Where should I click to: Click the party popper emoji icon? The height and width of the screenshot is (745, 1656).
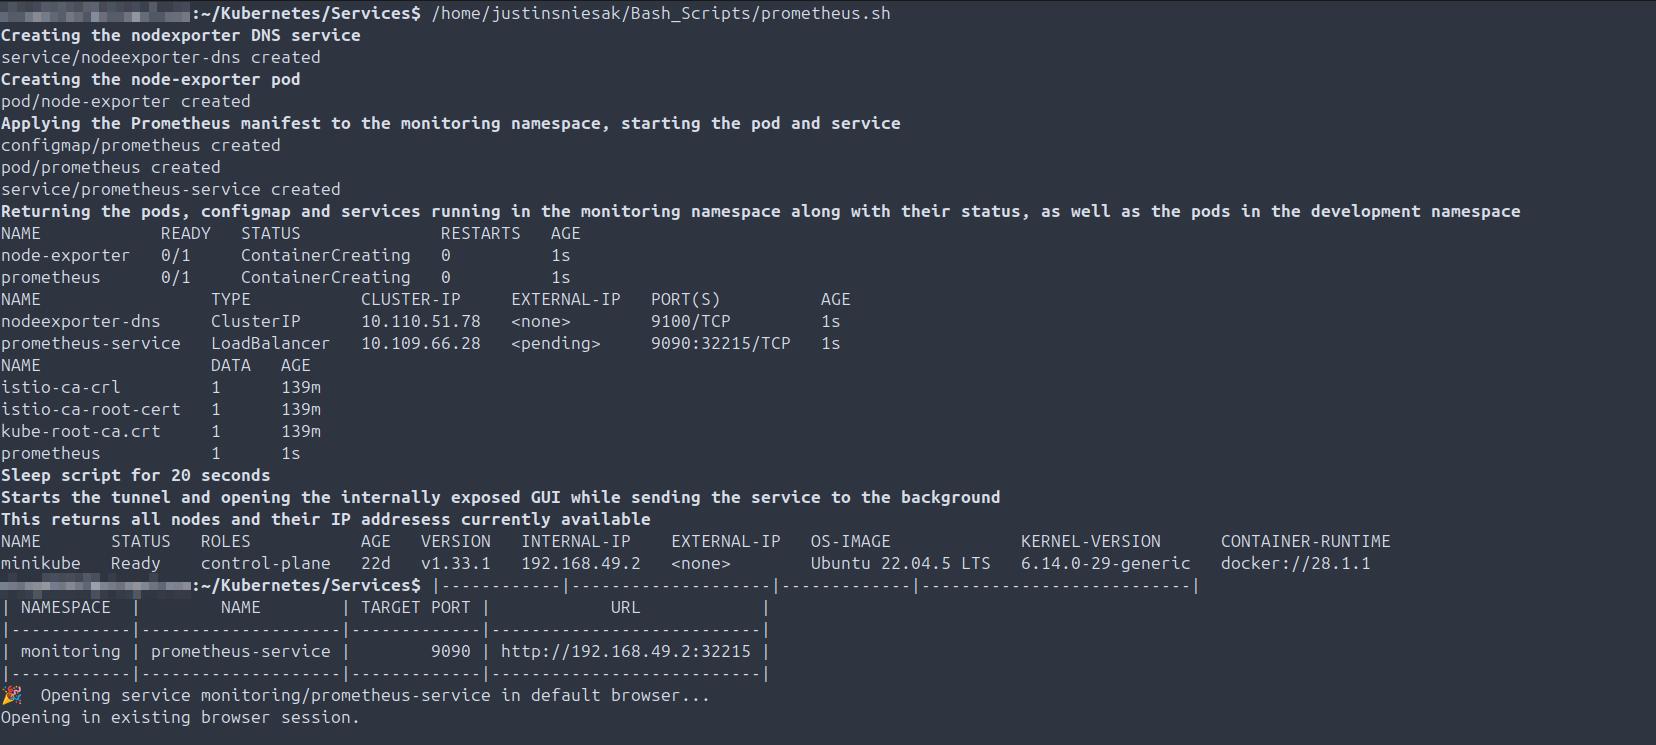click(12, 695)
